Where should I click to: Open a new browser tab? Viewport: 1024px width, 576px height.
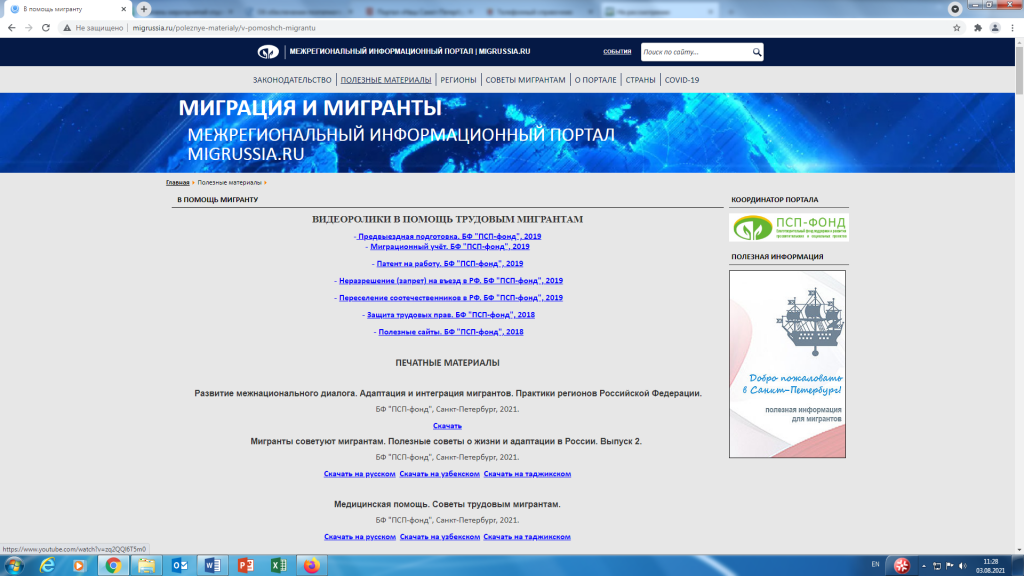click(x=144, y=9)
